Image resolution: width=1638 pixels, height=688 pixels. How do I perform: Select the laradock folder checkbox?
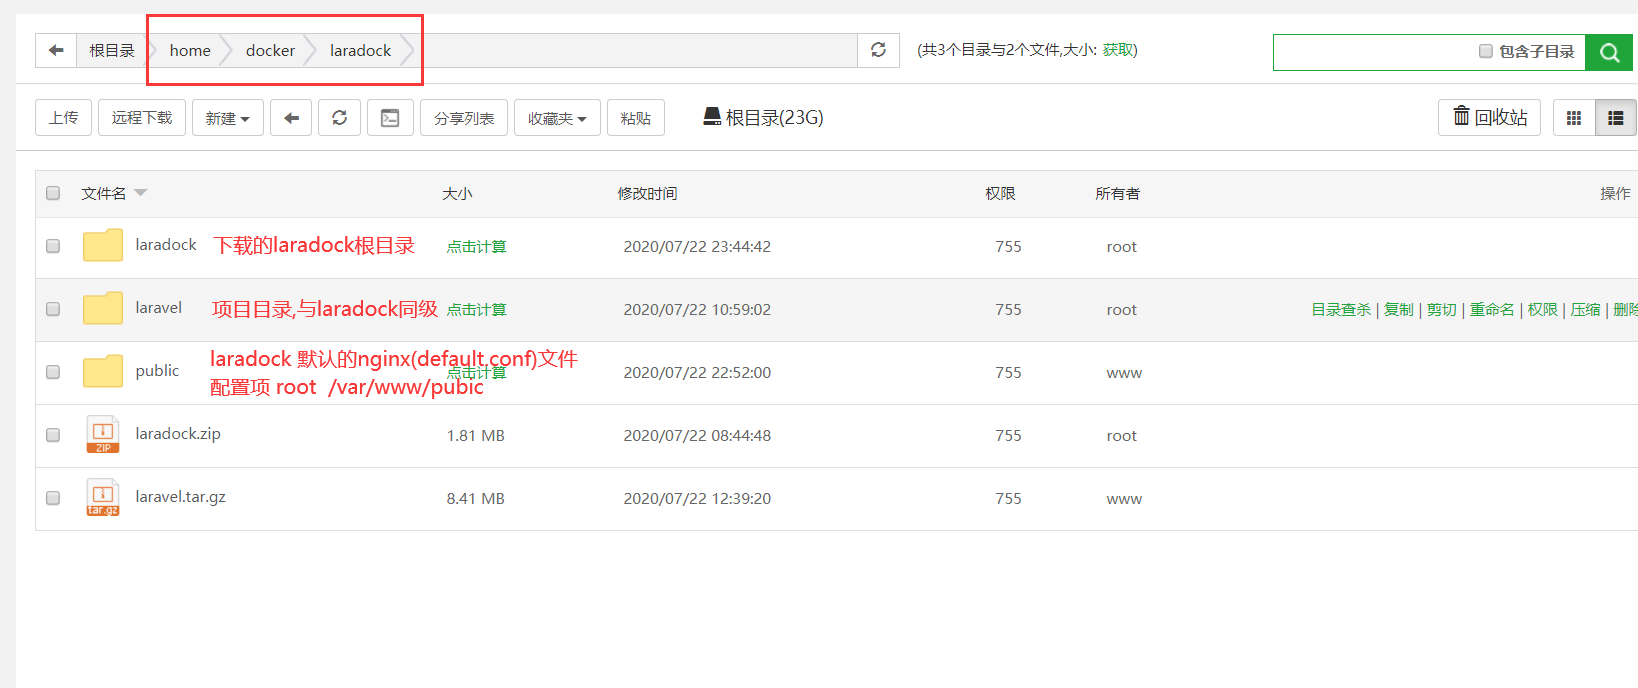pyautogui.click(x=53, y=246)
